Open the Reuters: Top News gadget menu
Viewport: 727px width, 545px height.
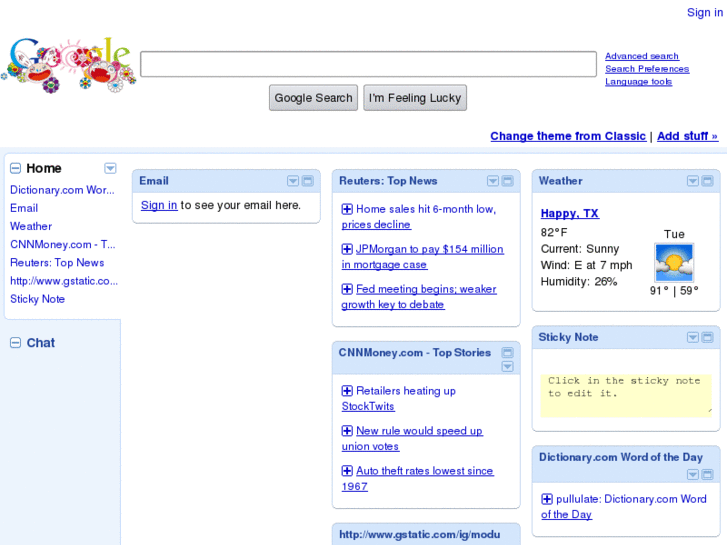(493, 181)
